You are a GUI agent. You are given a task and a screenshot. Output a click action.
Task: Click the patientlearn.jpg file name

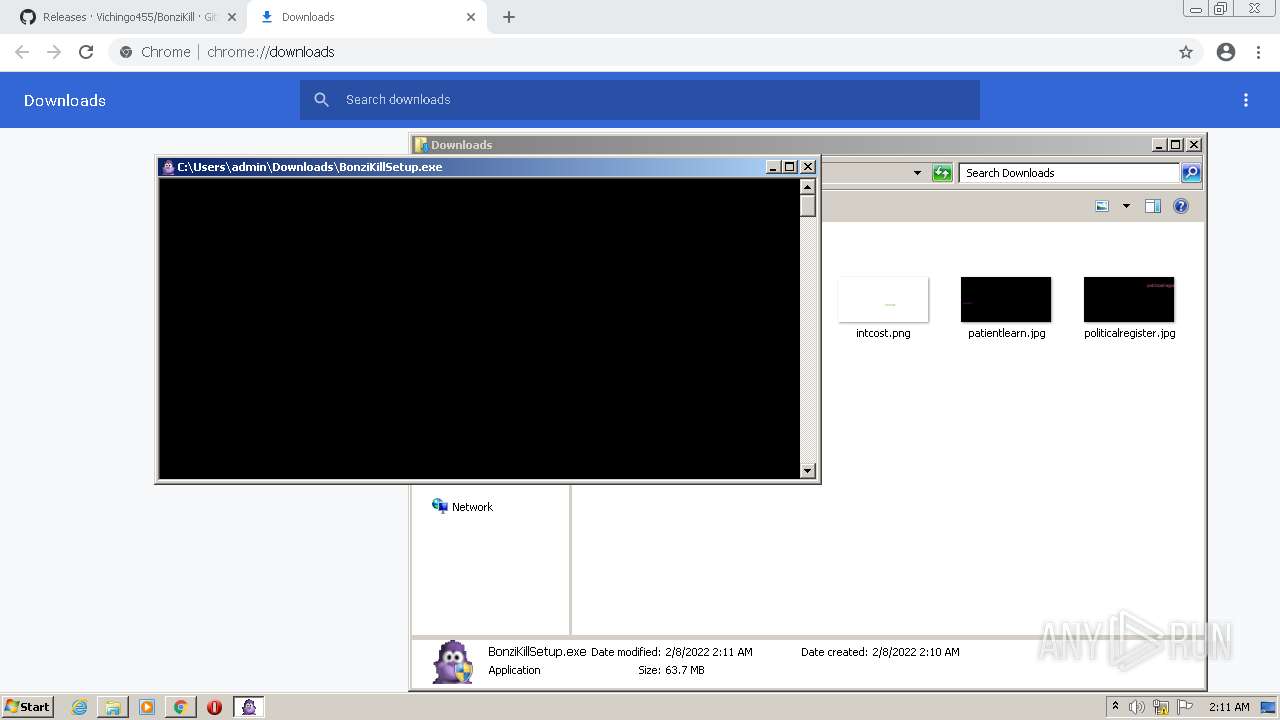click(x=1007, y=333)
